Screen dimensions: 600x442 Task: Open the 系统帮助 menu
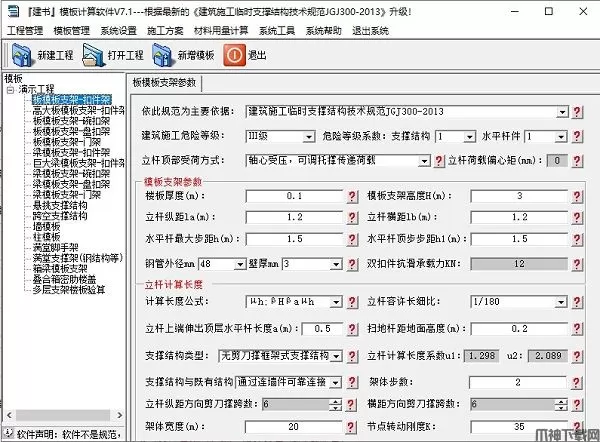point(324,31)
